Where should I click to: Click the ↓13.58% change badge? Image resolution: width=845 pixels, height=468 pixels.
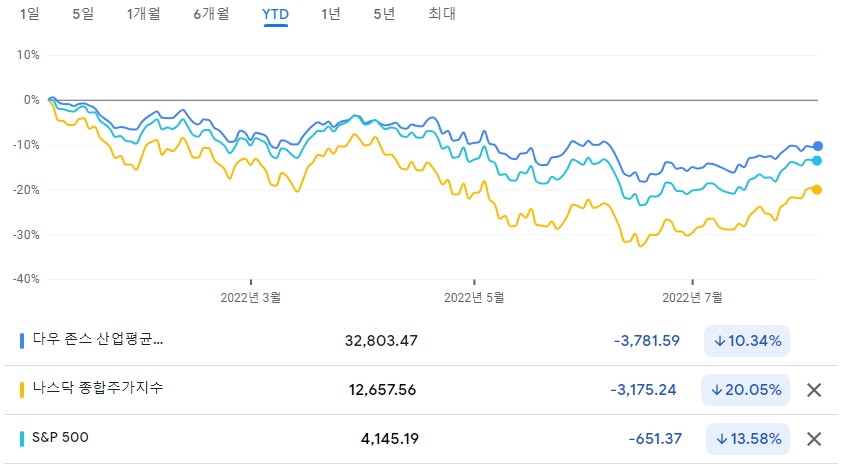tap(748, 439)
